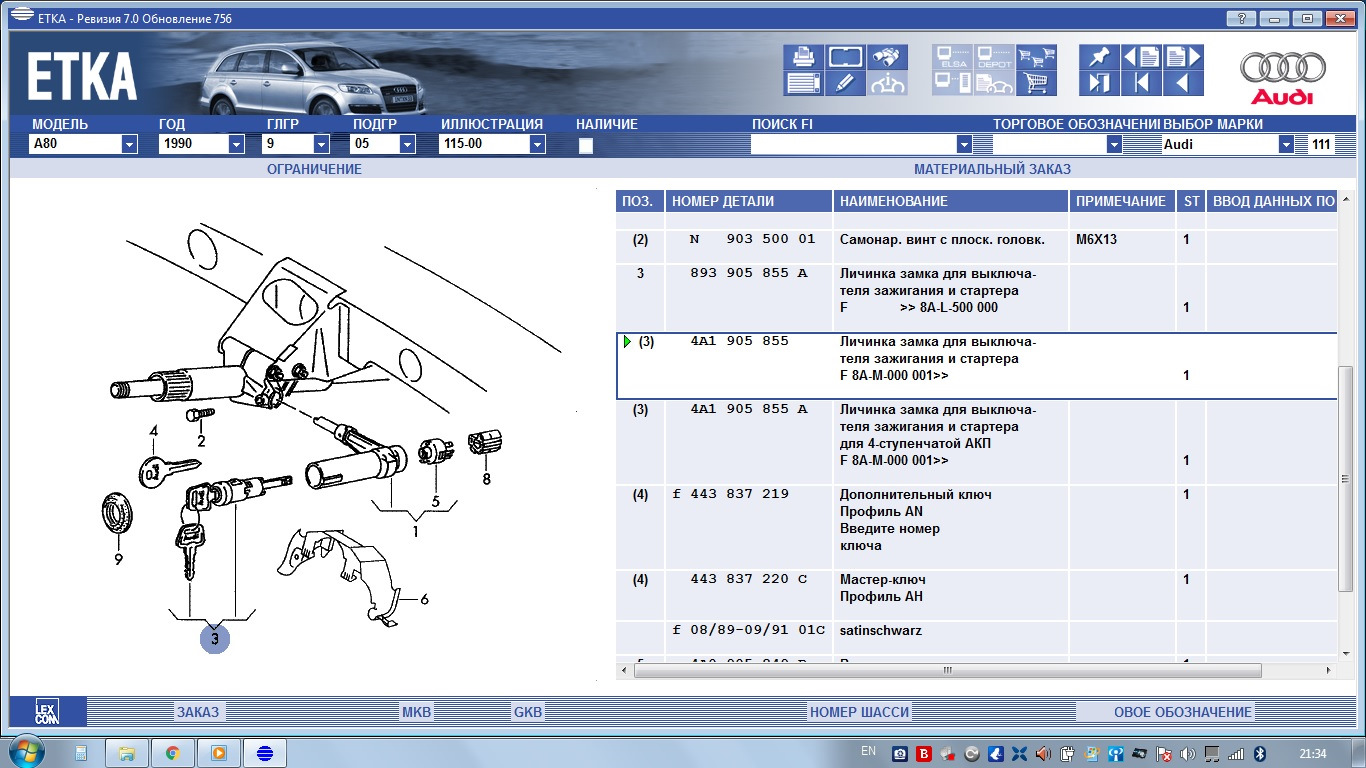The width and height of the screenshot is (1366, 768).
Task: Click the printer icon in toolbar
Action: pyautogui.click(x=803, y=57)
